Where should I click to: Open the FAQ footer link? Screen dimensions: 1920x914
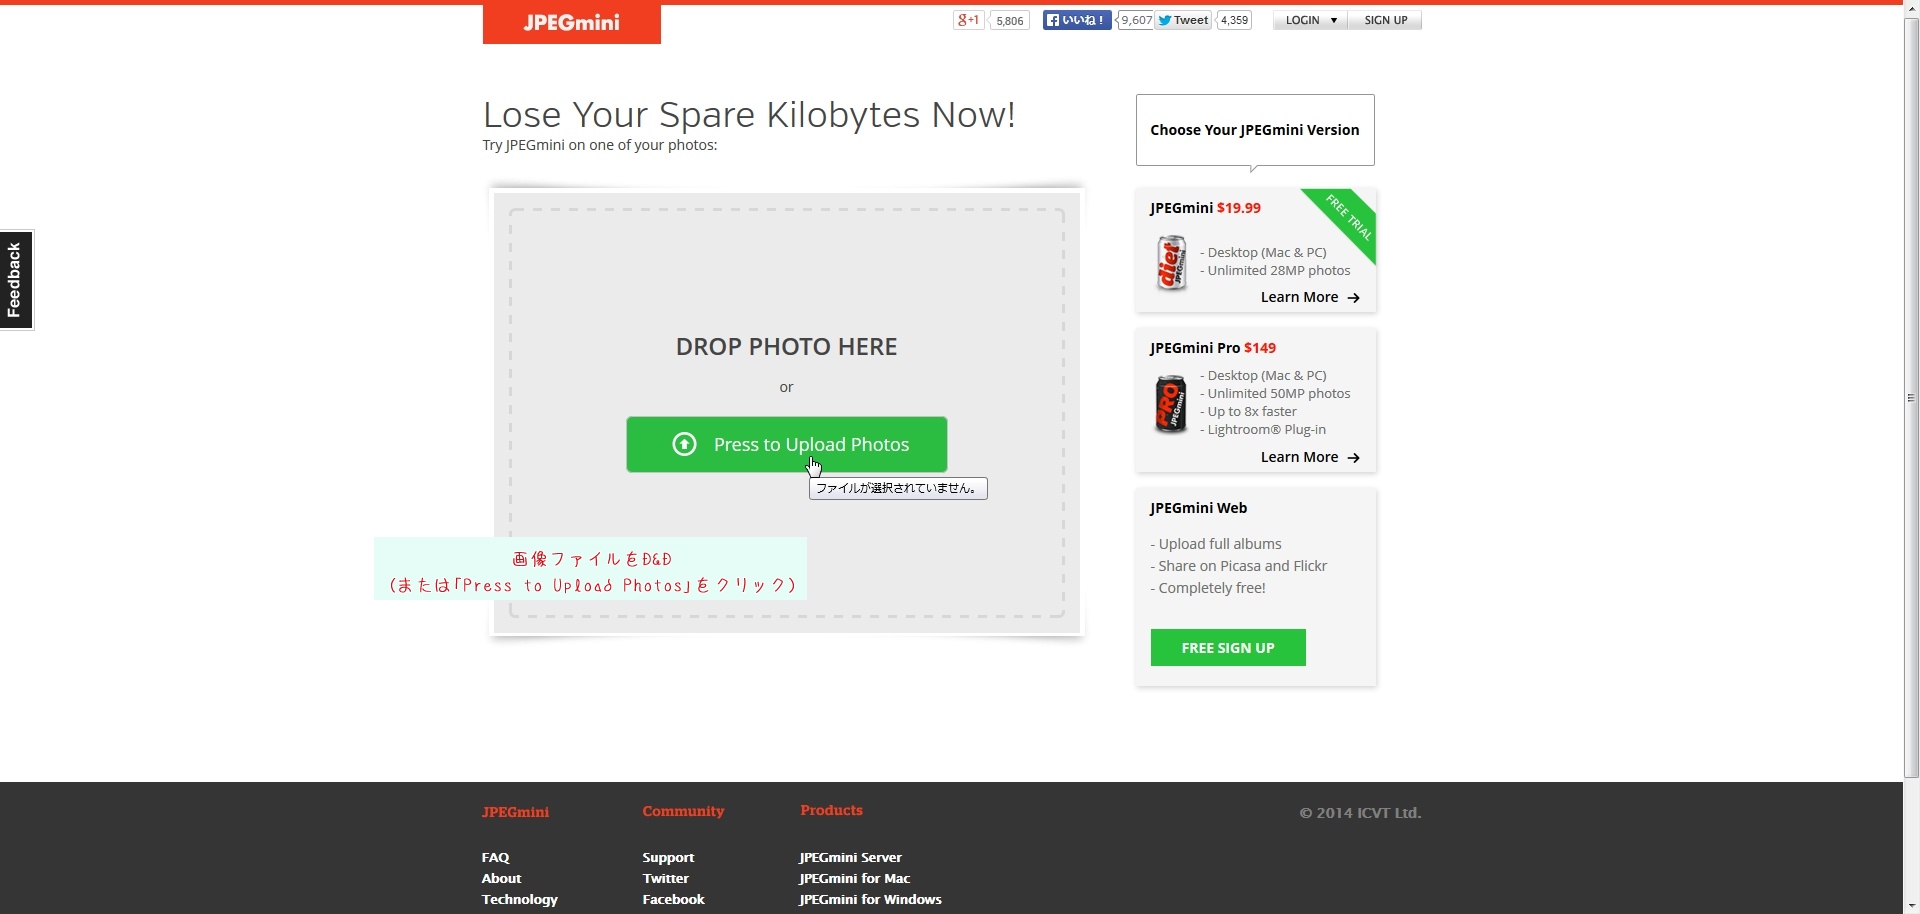[495, 858]
